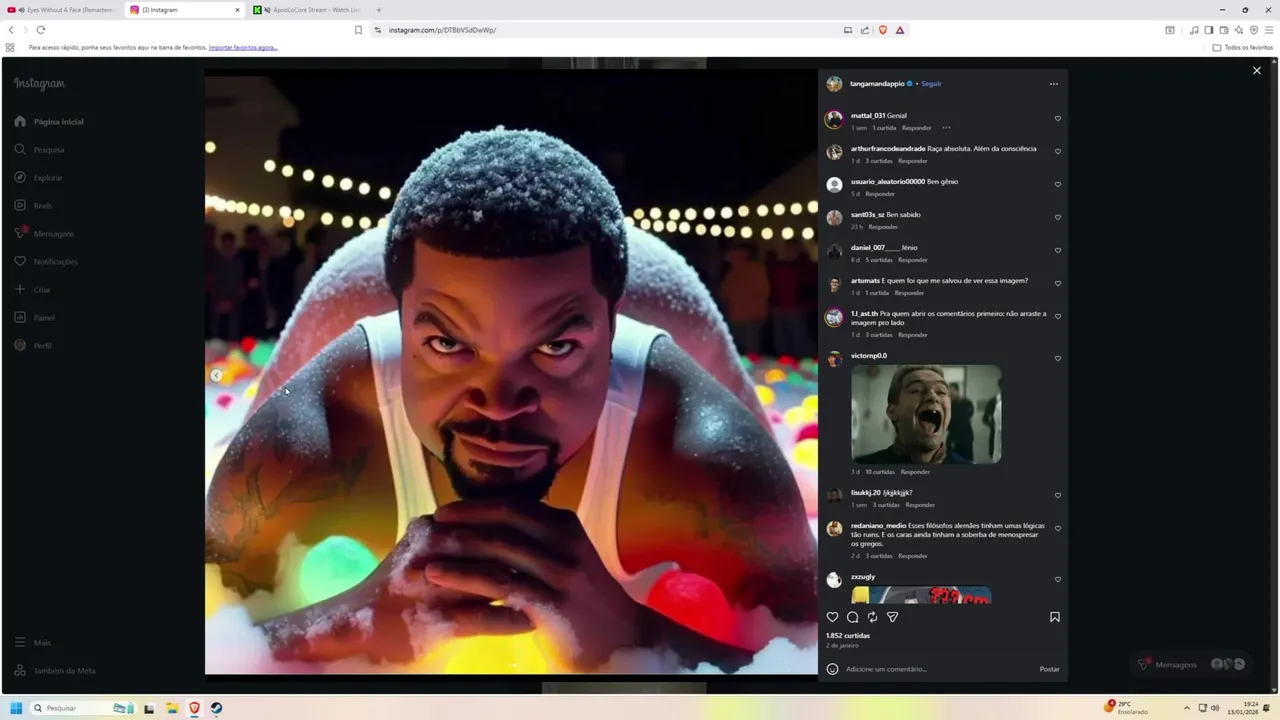Open the emoji picker in the comment box
Viewport: 1280px width, 720px height.
[x=832, y=669]
